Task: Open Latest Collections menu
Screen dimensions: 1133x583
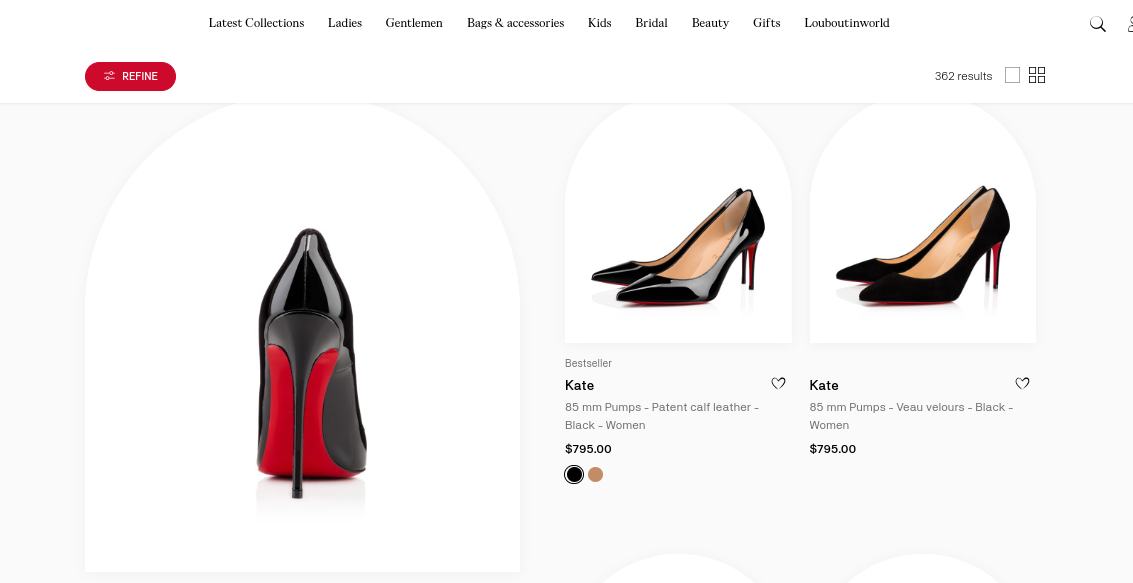Action: (257, 23)
